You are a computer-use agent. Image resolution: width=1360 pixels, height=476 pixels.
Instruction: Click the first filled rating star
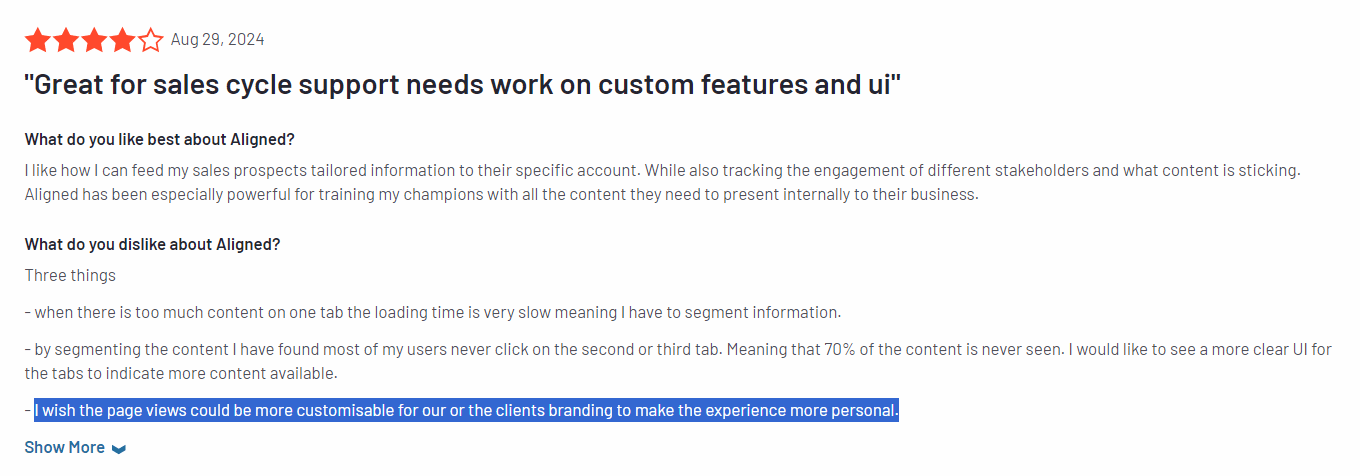[38, 41]
